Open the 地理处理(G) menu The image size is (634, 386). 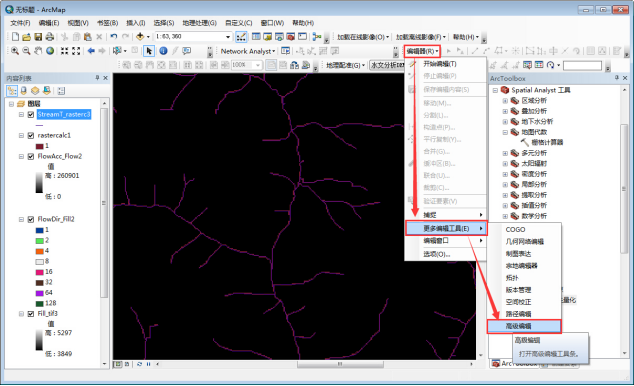[x=199, y=23]
